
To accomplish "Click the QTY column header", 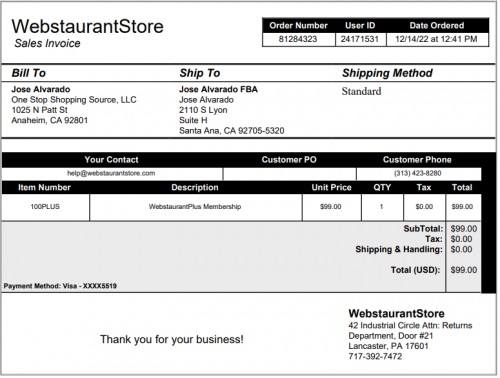I will [382, 187].
